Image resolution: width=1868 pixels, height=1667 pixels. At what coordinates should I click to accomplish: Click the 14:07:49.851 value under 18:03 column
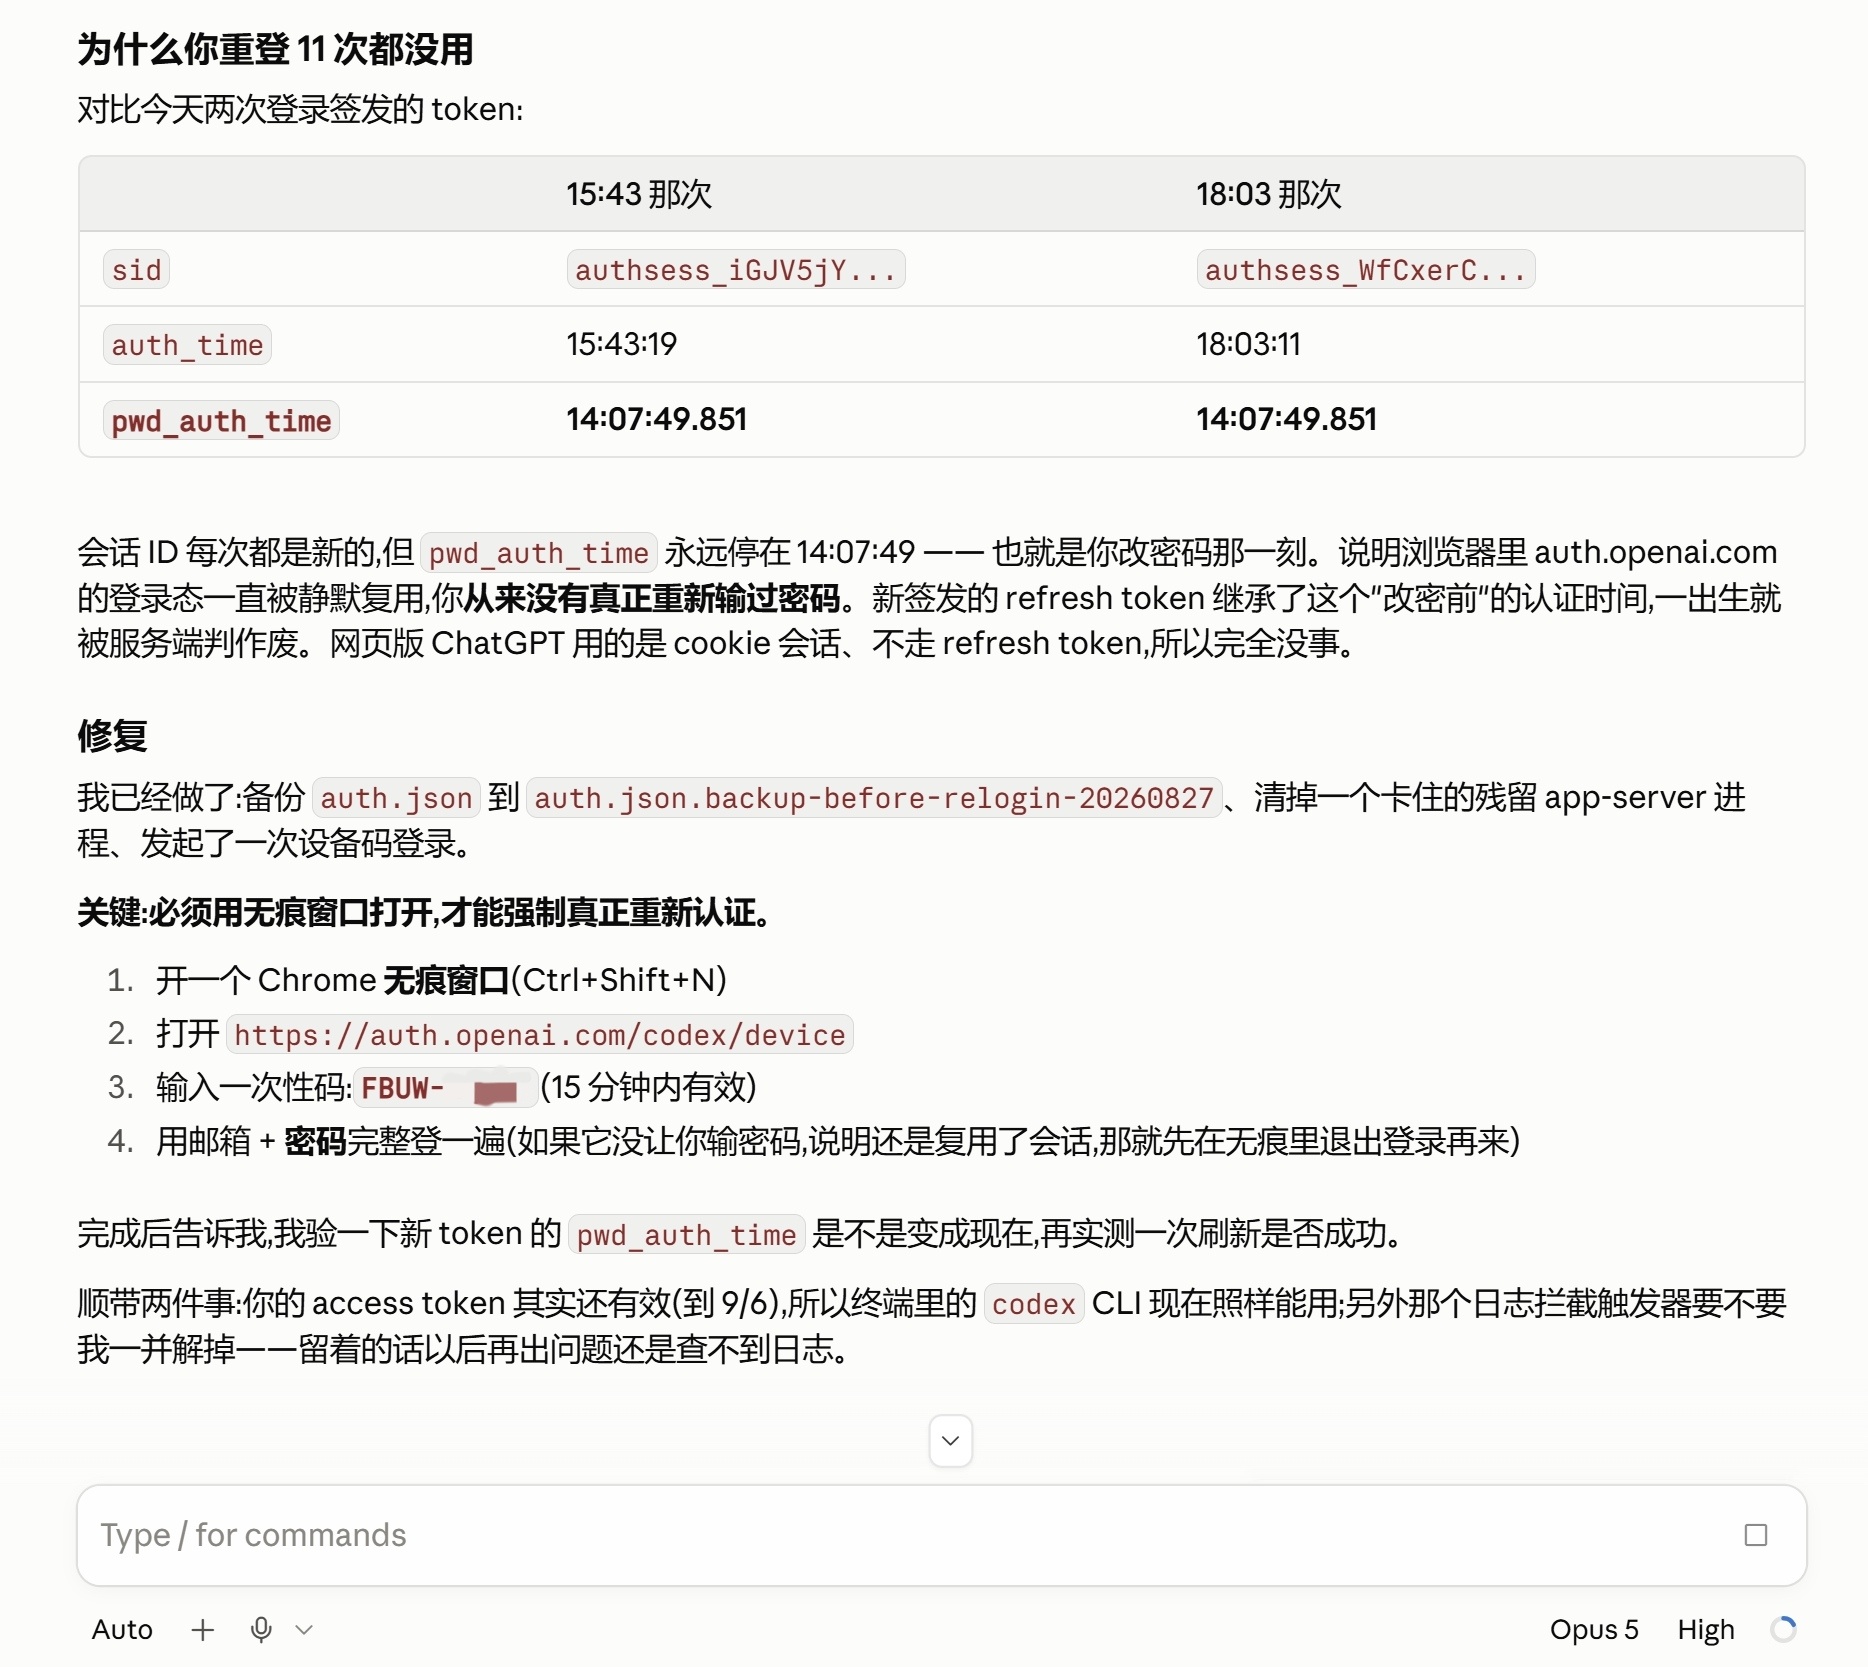pos(1287,419)
